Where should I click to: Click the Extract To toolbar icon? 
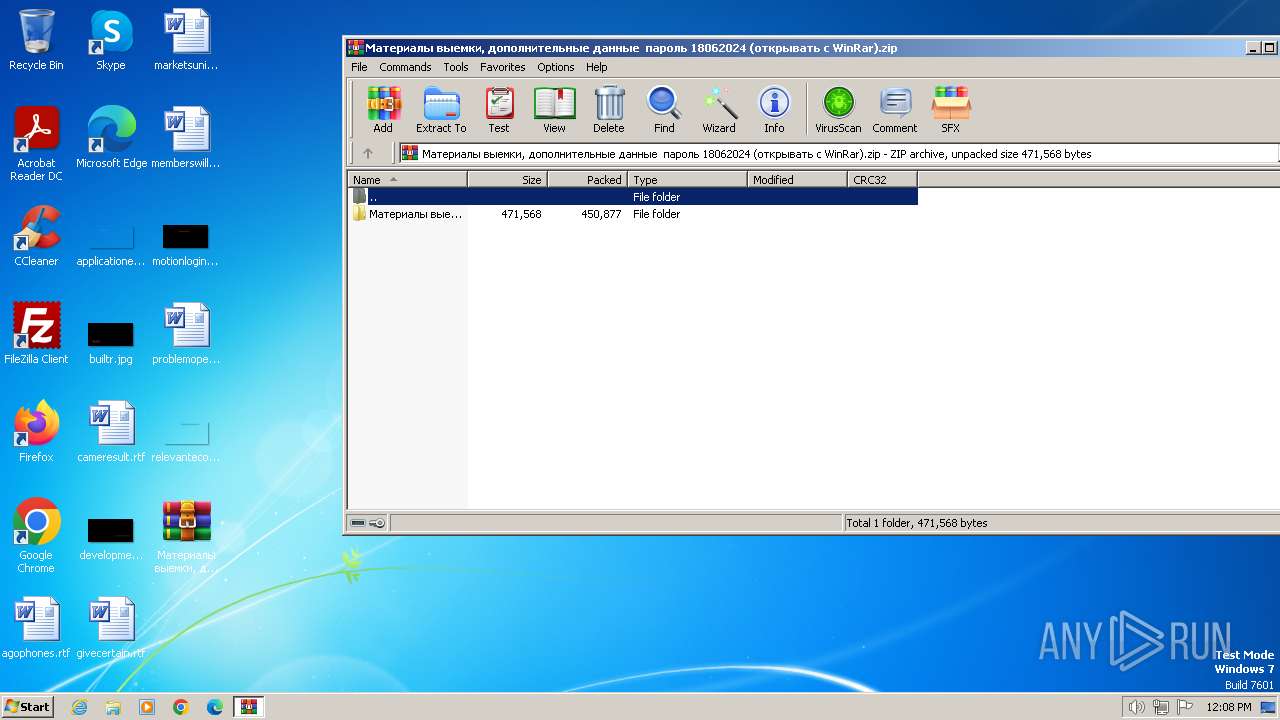pos(441,109)
